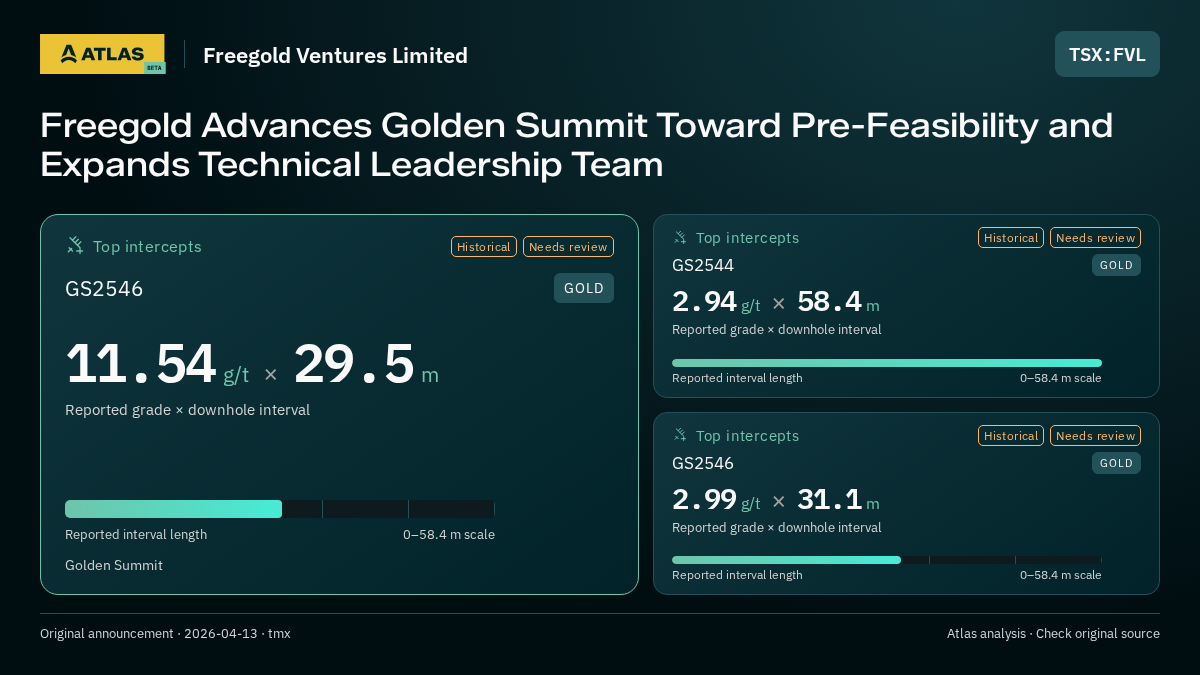Click the GOLD badge on the 11.54 g/t card
The width and height of the screenshot is (1200, 675).
(584, 288)
